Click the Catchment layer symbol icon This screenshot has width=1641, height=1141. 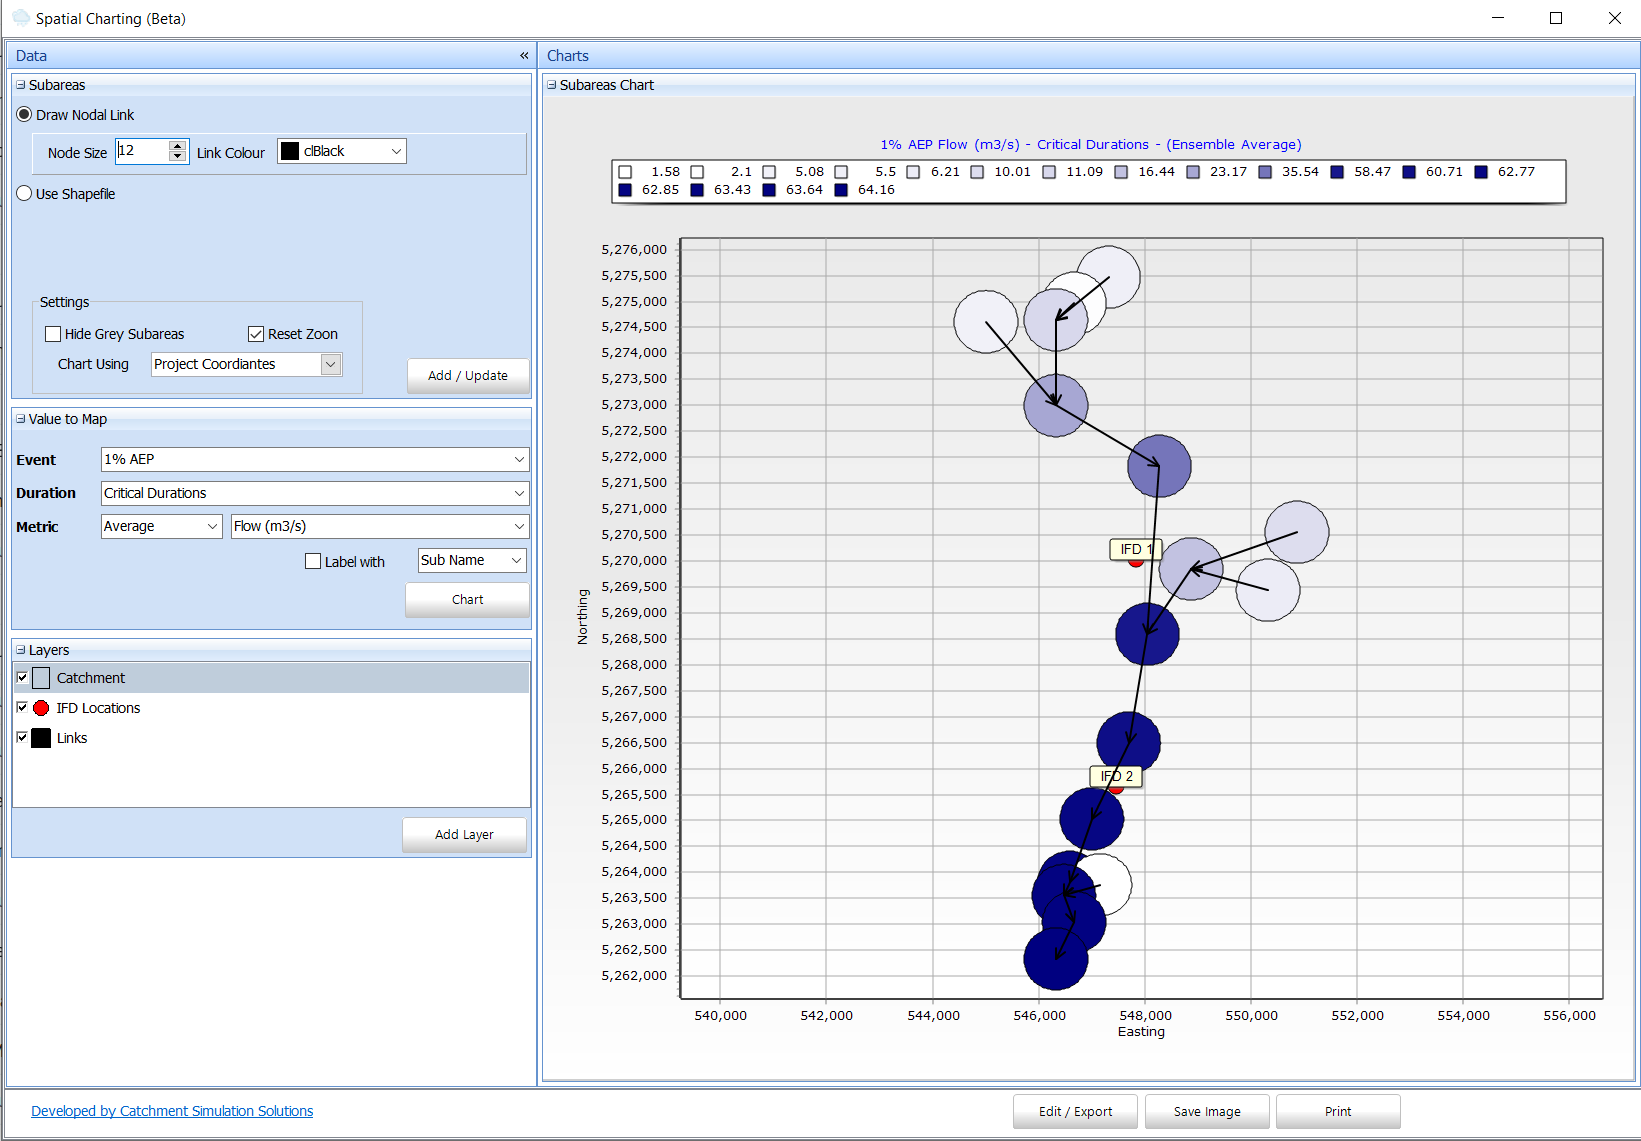coord(41,678)
